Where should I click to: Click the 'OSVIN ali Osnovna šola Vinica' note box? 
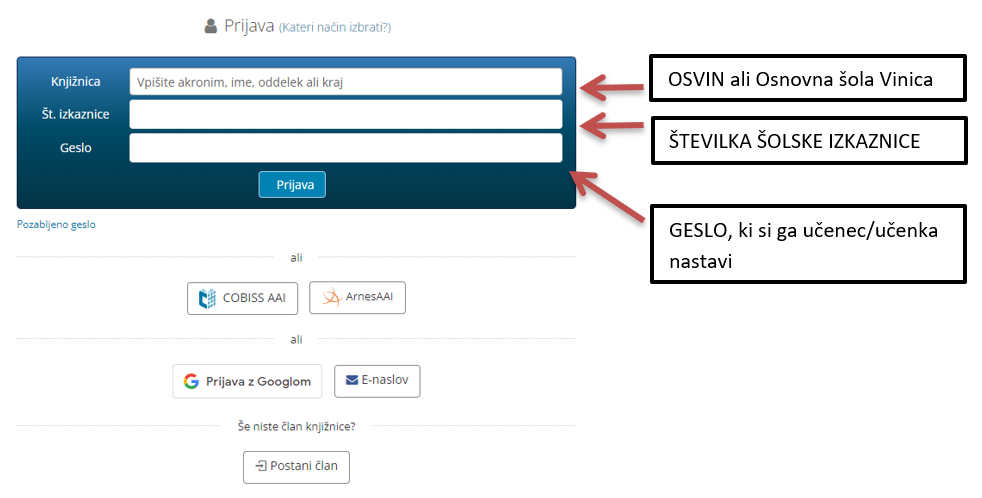point(808,78)
